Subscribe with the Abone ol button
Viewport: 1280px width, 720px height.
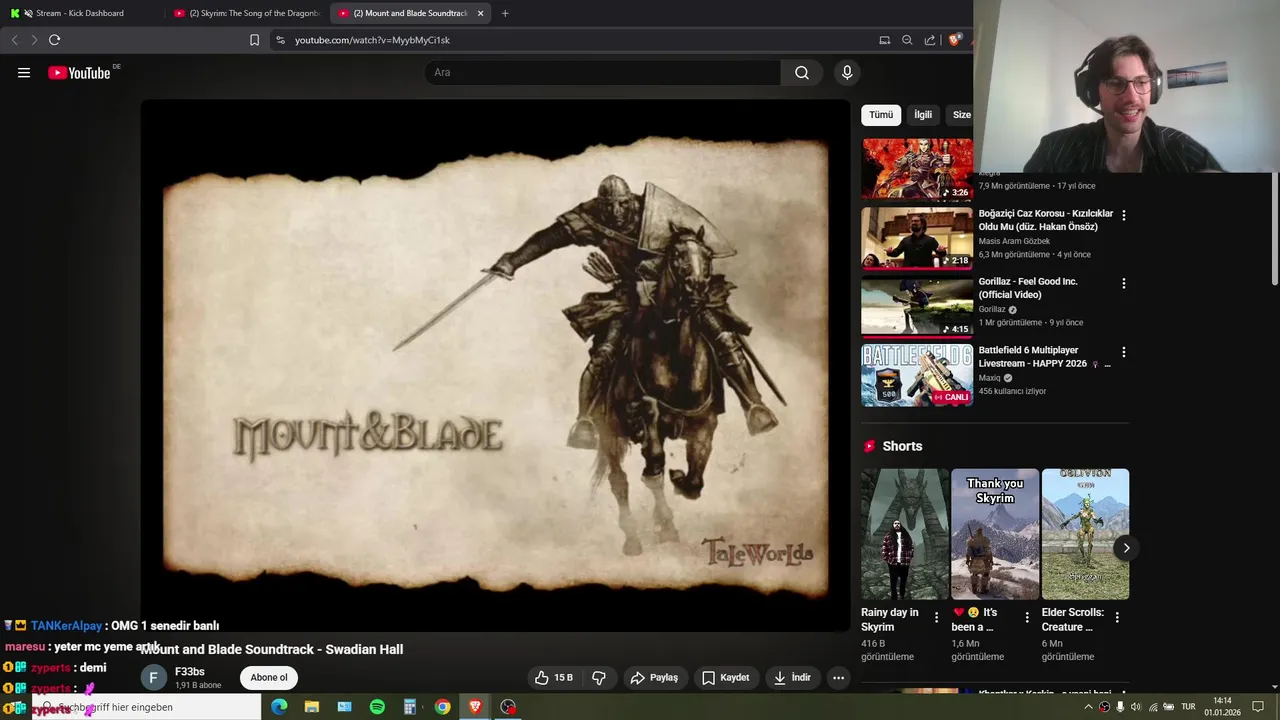[x=269, y=678]
